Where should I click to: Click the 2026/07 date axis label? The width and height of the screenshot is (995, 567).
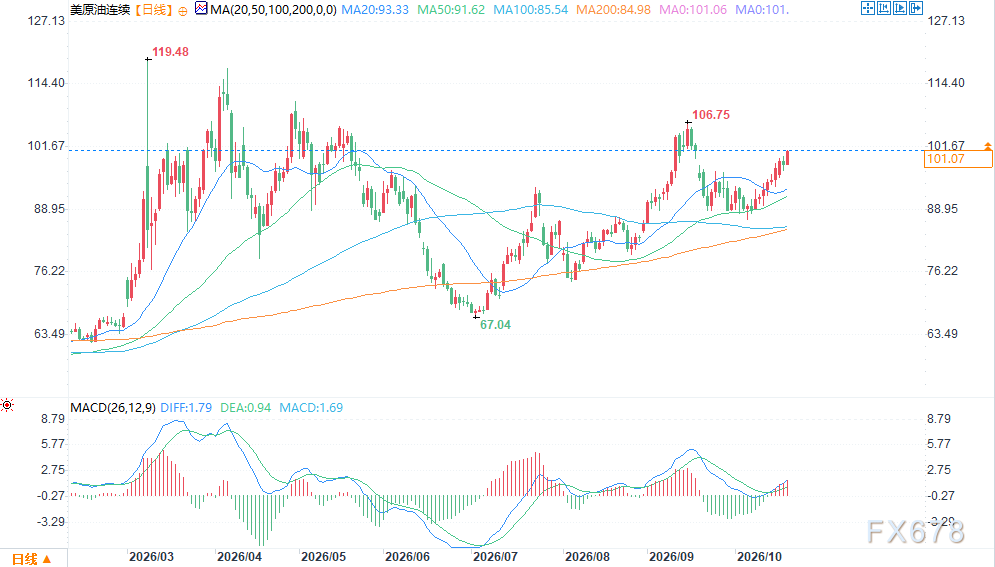[x=496, y=557]
